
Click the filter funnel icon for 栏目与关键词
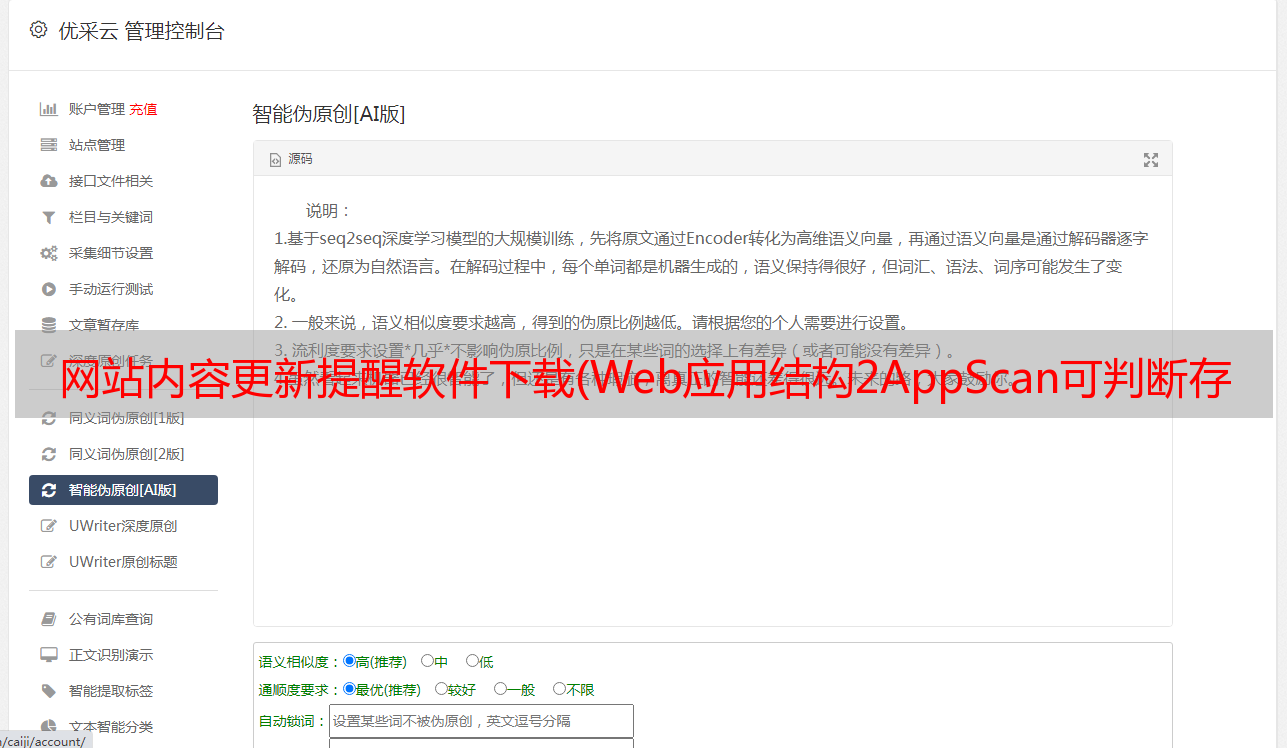pos(48,217)
